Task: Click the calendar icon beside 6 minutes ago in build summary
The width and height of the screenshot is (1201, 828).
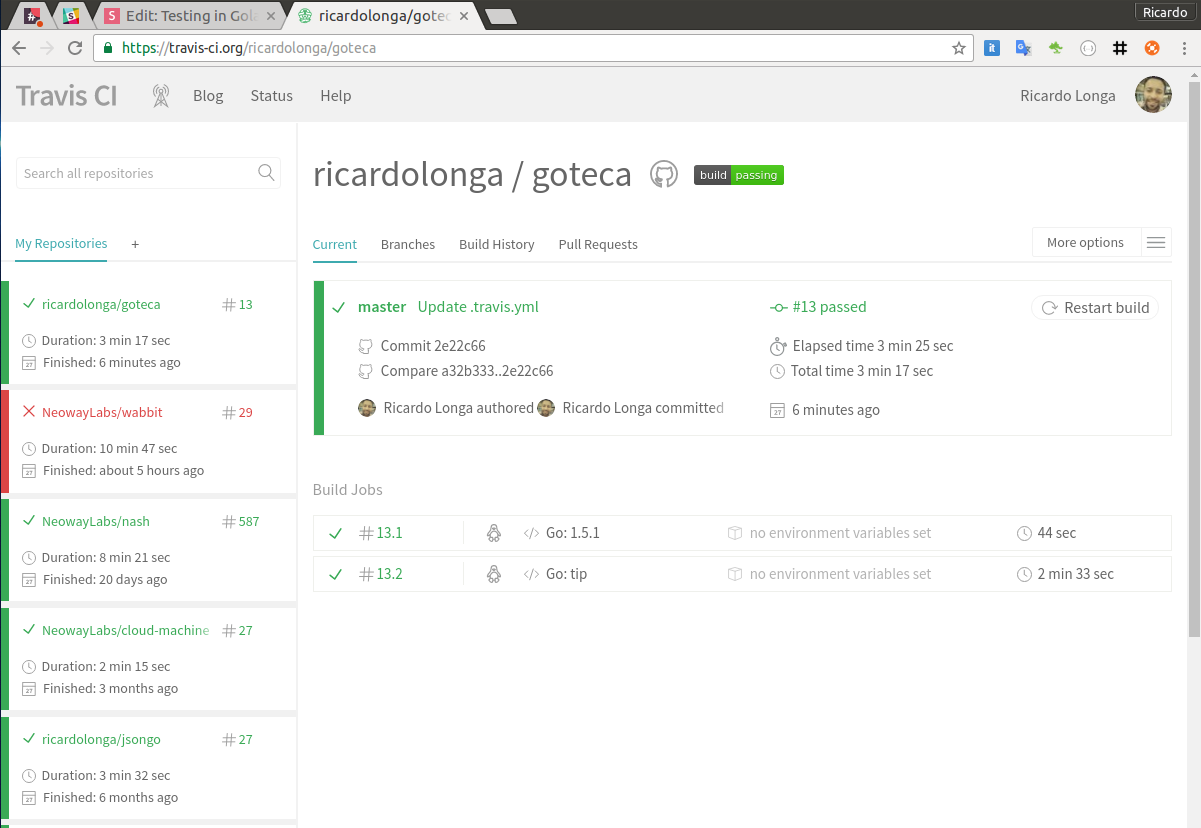Action: coord(777,410)
